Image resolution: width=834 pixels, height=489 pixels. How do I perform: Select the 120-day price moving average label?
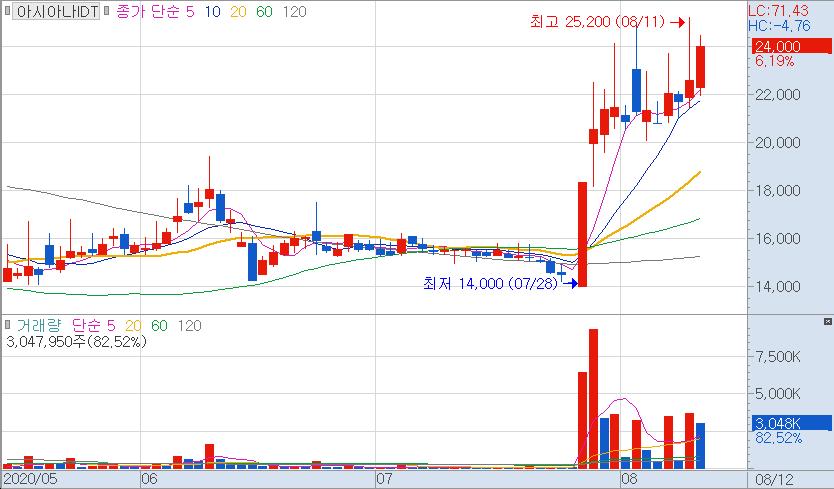[294, 12]
